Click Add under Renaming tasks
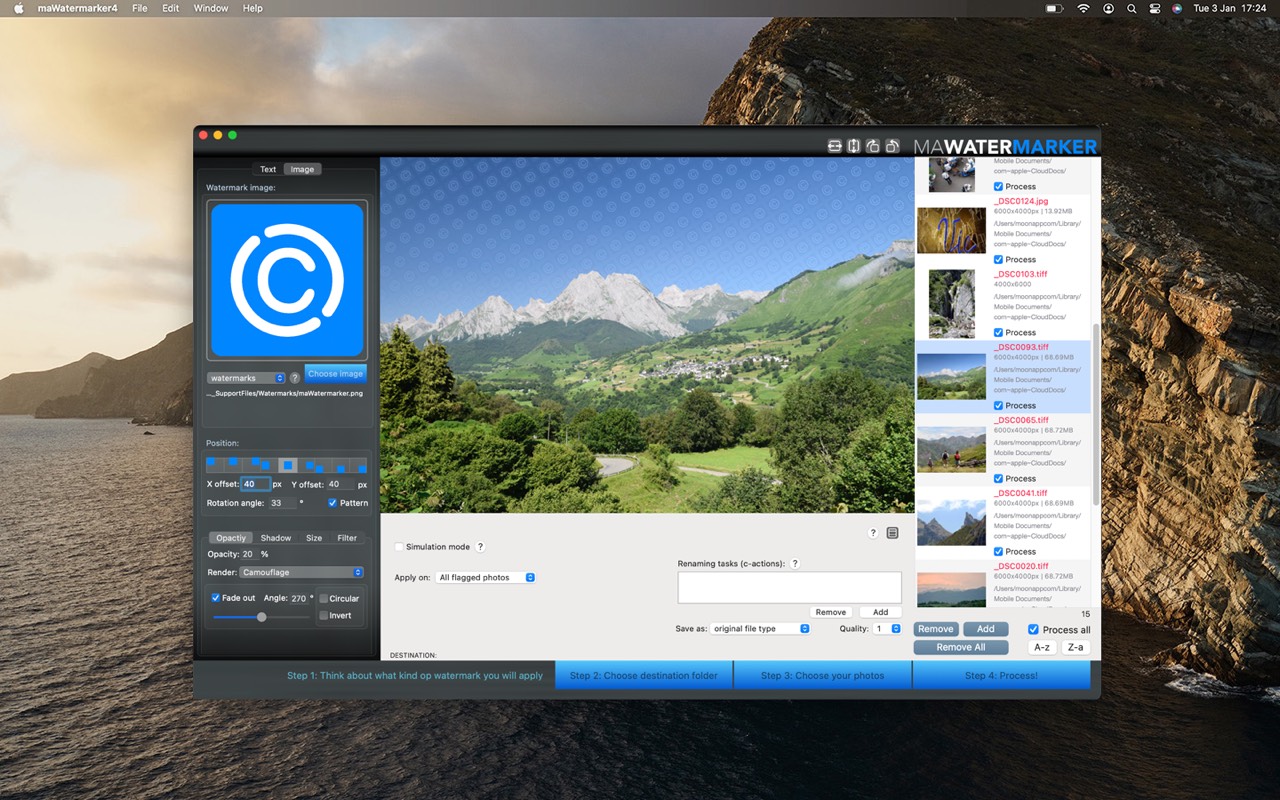Image resolution: width=1280 pixels, height=800 pixels. (880, 612)
